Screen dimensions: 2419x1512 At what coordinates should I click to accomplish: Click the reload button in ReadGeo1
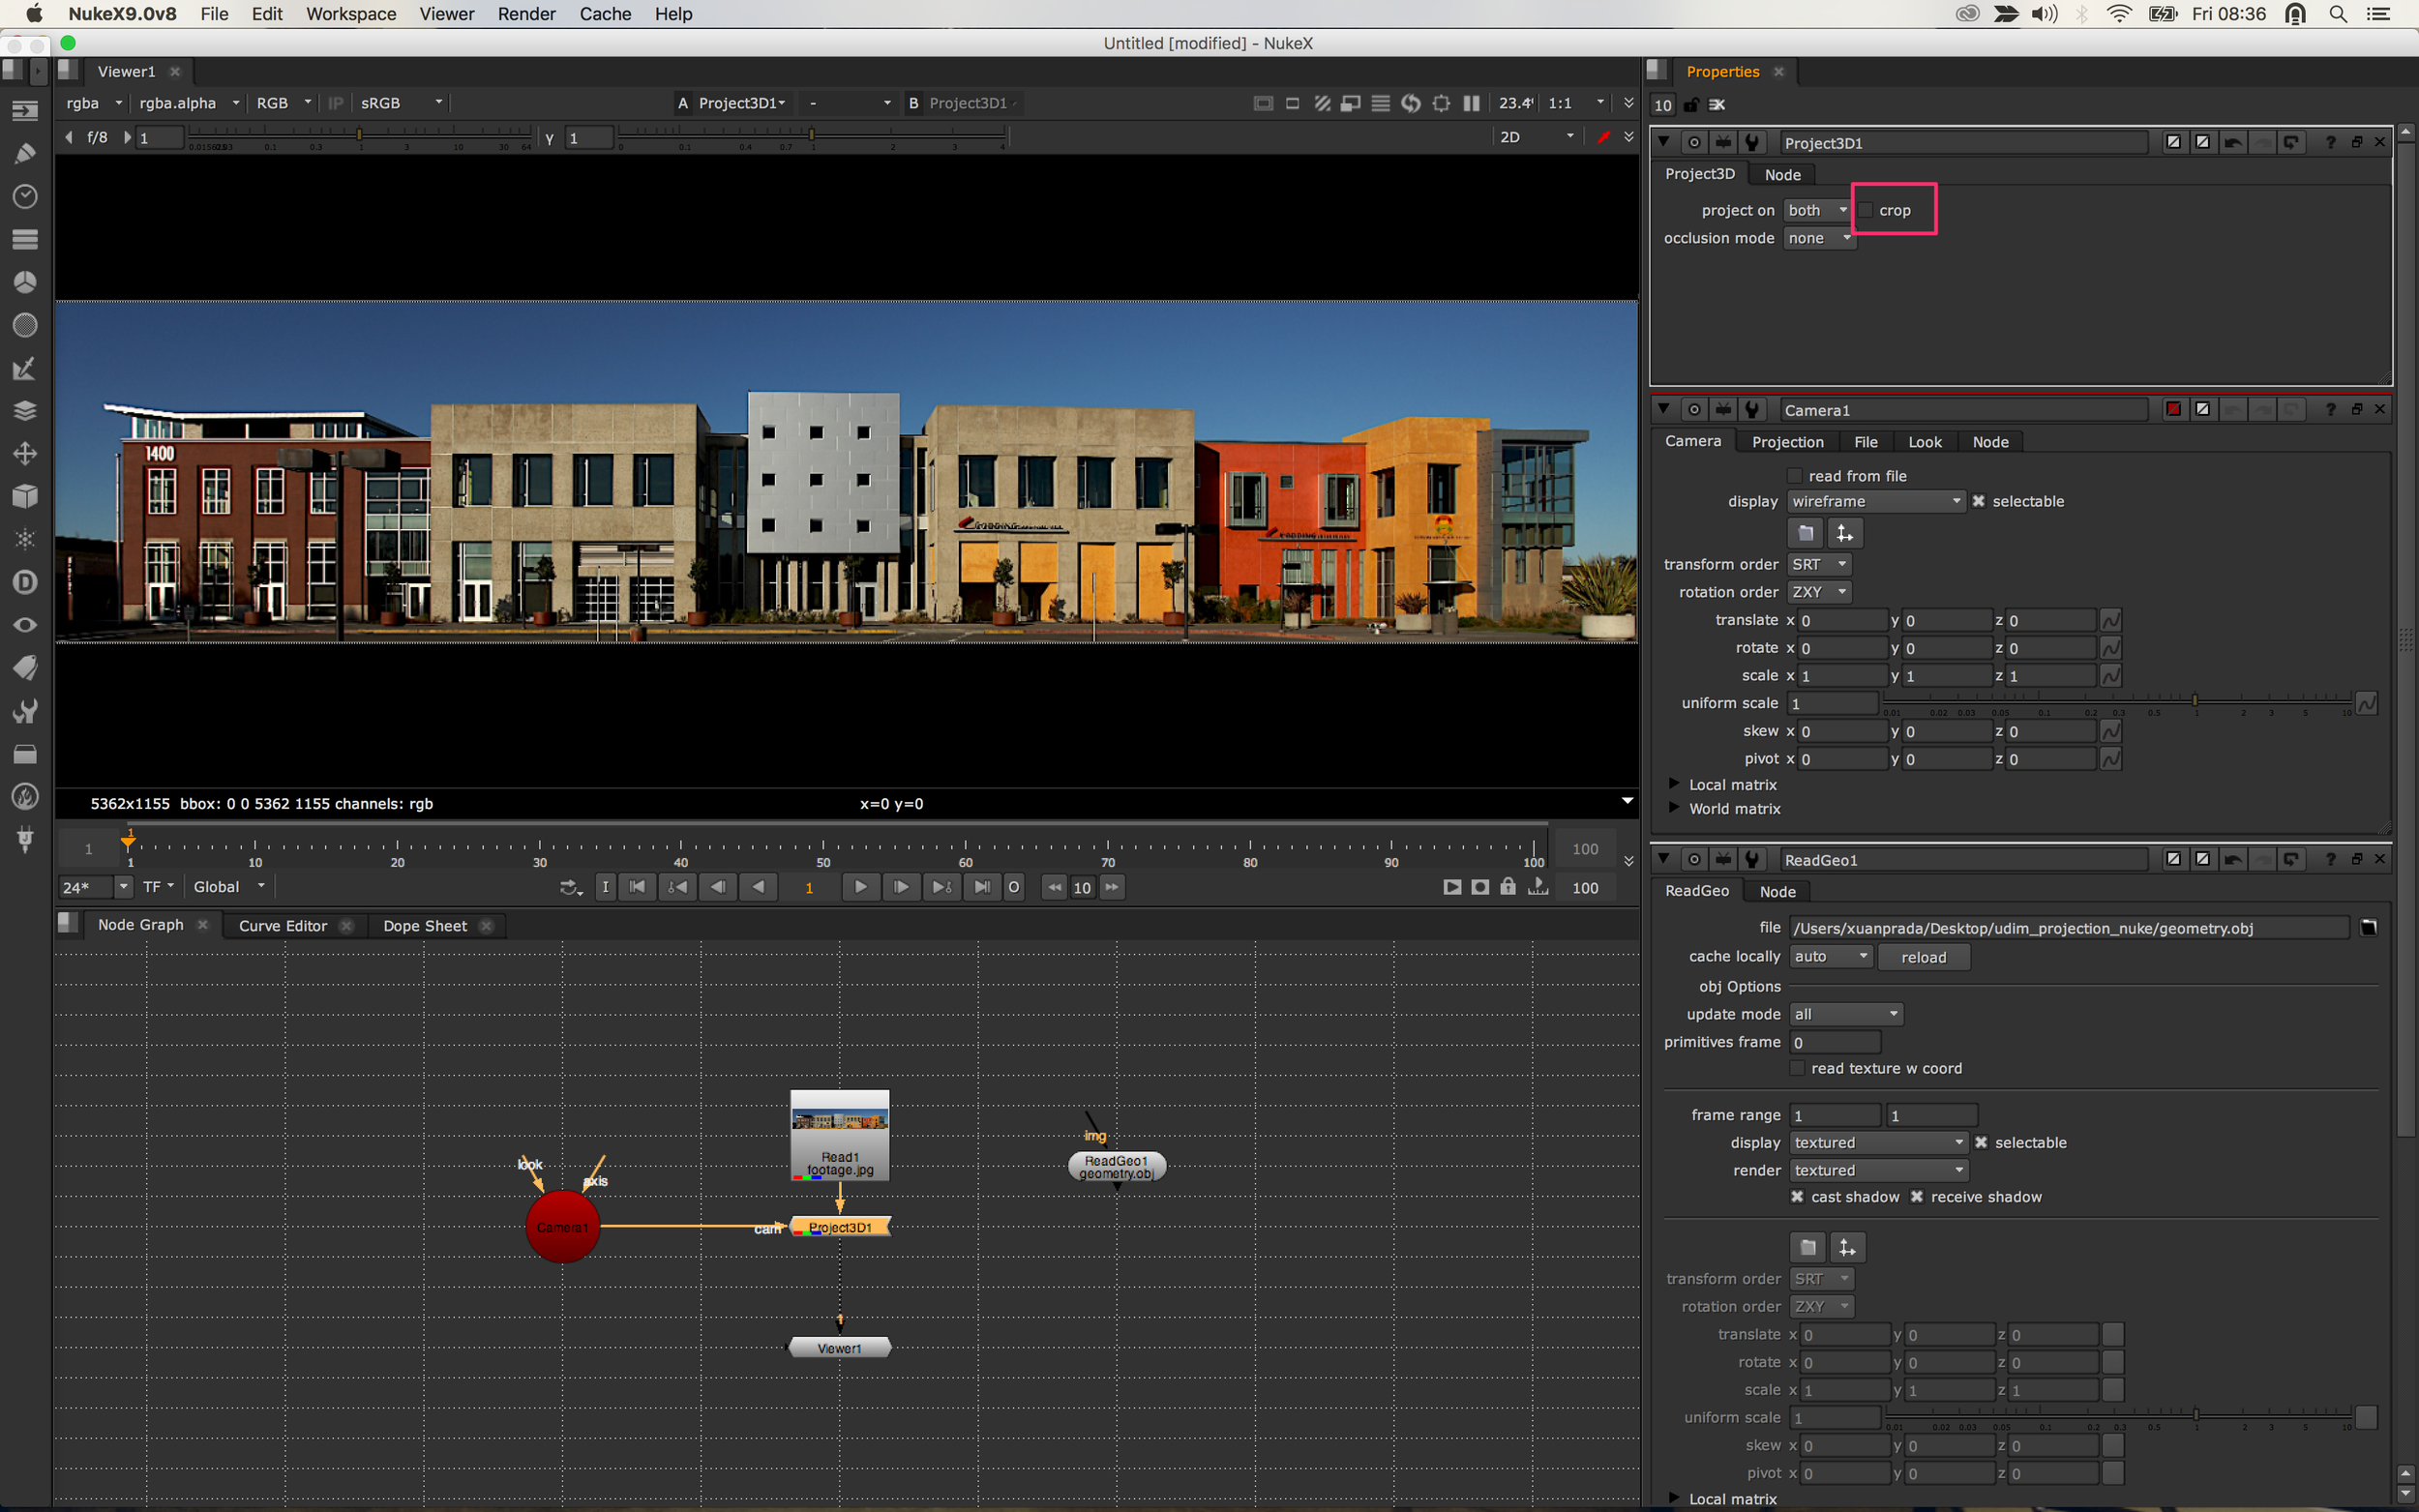point(1923,957)
